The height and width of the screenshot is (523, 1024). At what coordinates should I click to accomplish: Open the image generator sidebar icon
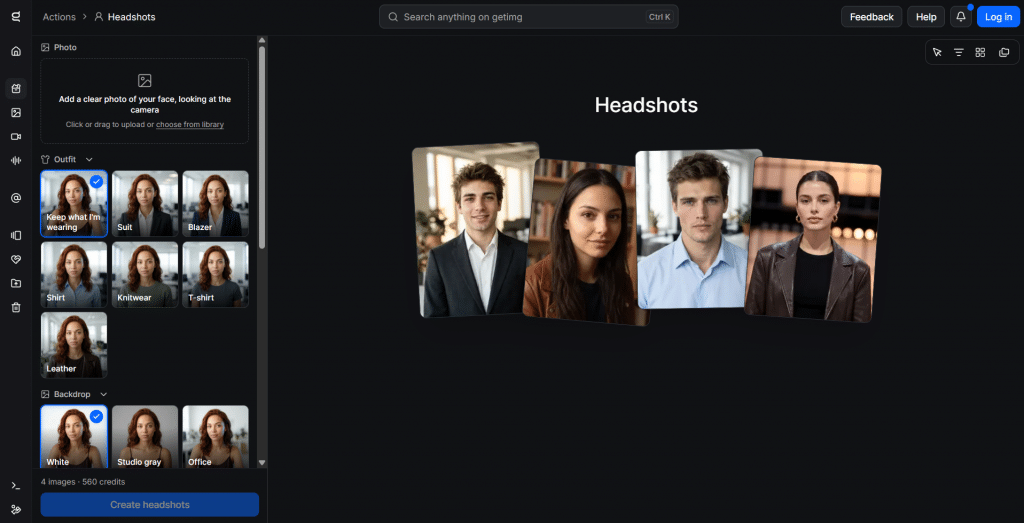tap(16, 113)
